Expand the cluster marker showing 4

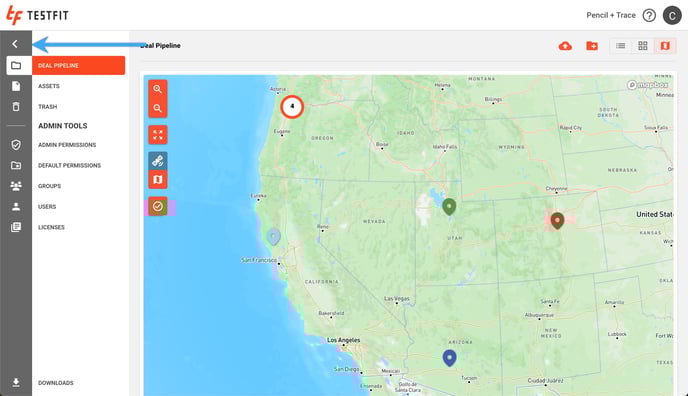click(x=292, y=107)
